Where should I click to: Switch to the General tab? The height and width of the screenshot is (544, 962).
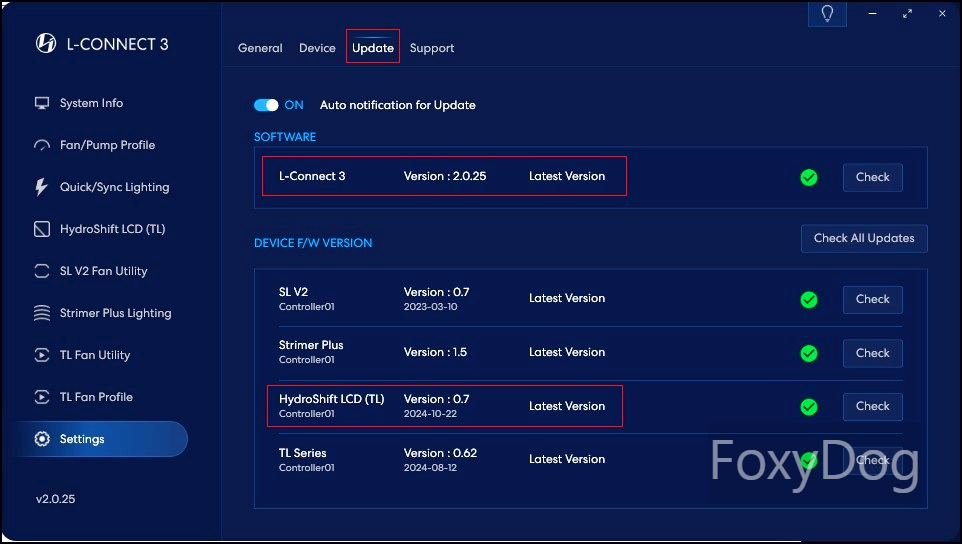point(260,48)
